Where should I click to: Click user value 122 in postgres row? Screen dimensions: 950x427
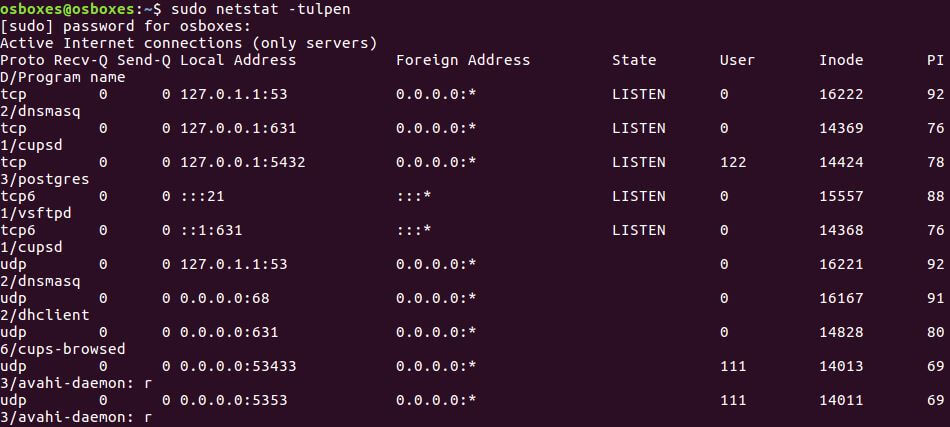pos(733,162)
